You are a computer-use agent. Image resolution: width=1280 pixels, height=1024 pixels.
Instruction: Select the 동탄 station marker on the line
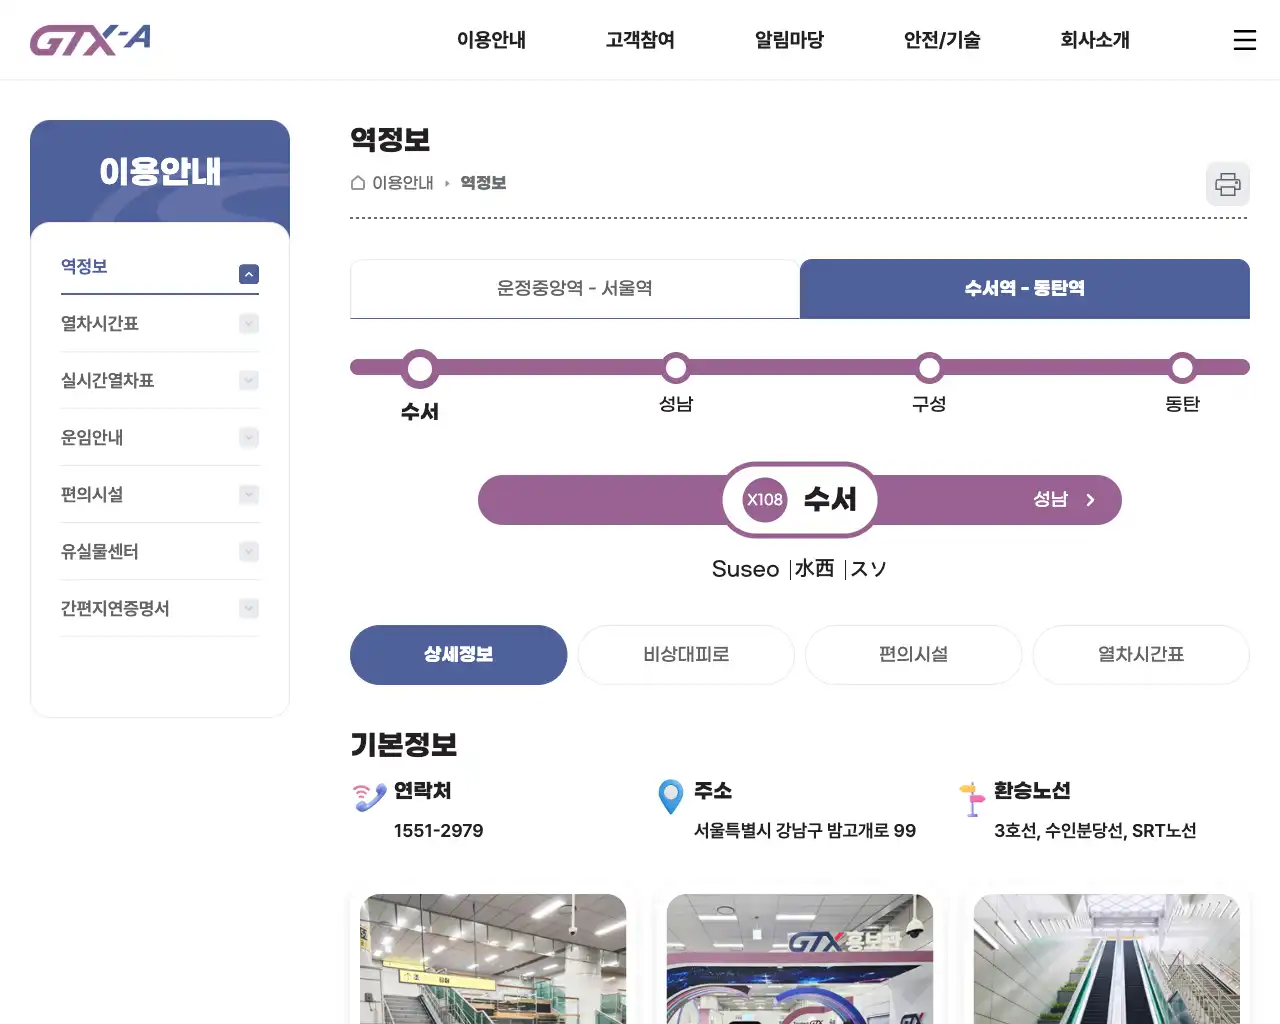point(1183,367)
